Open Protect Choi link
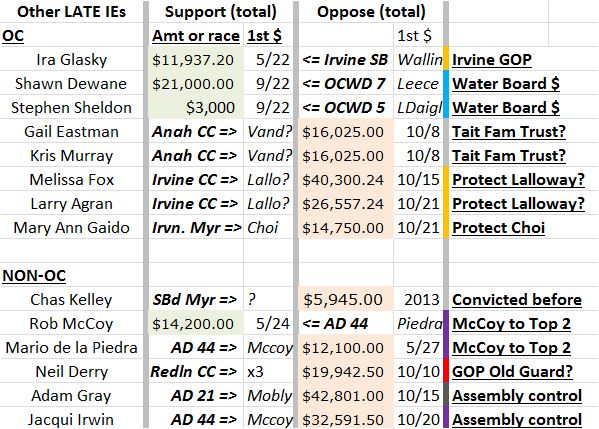This screenshot has height=429, width=599. pos(499,228)
